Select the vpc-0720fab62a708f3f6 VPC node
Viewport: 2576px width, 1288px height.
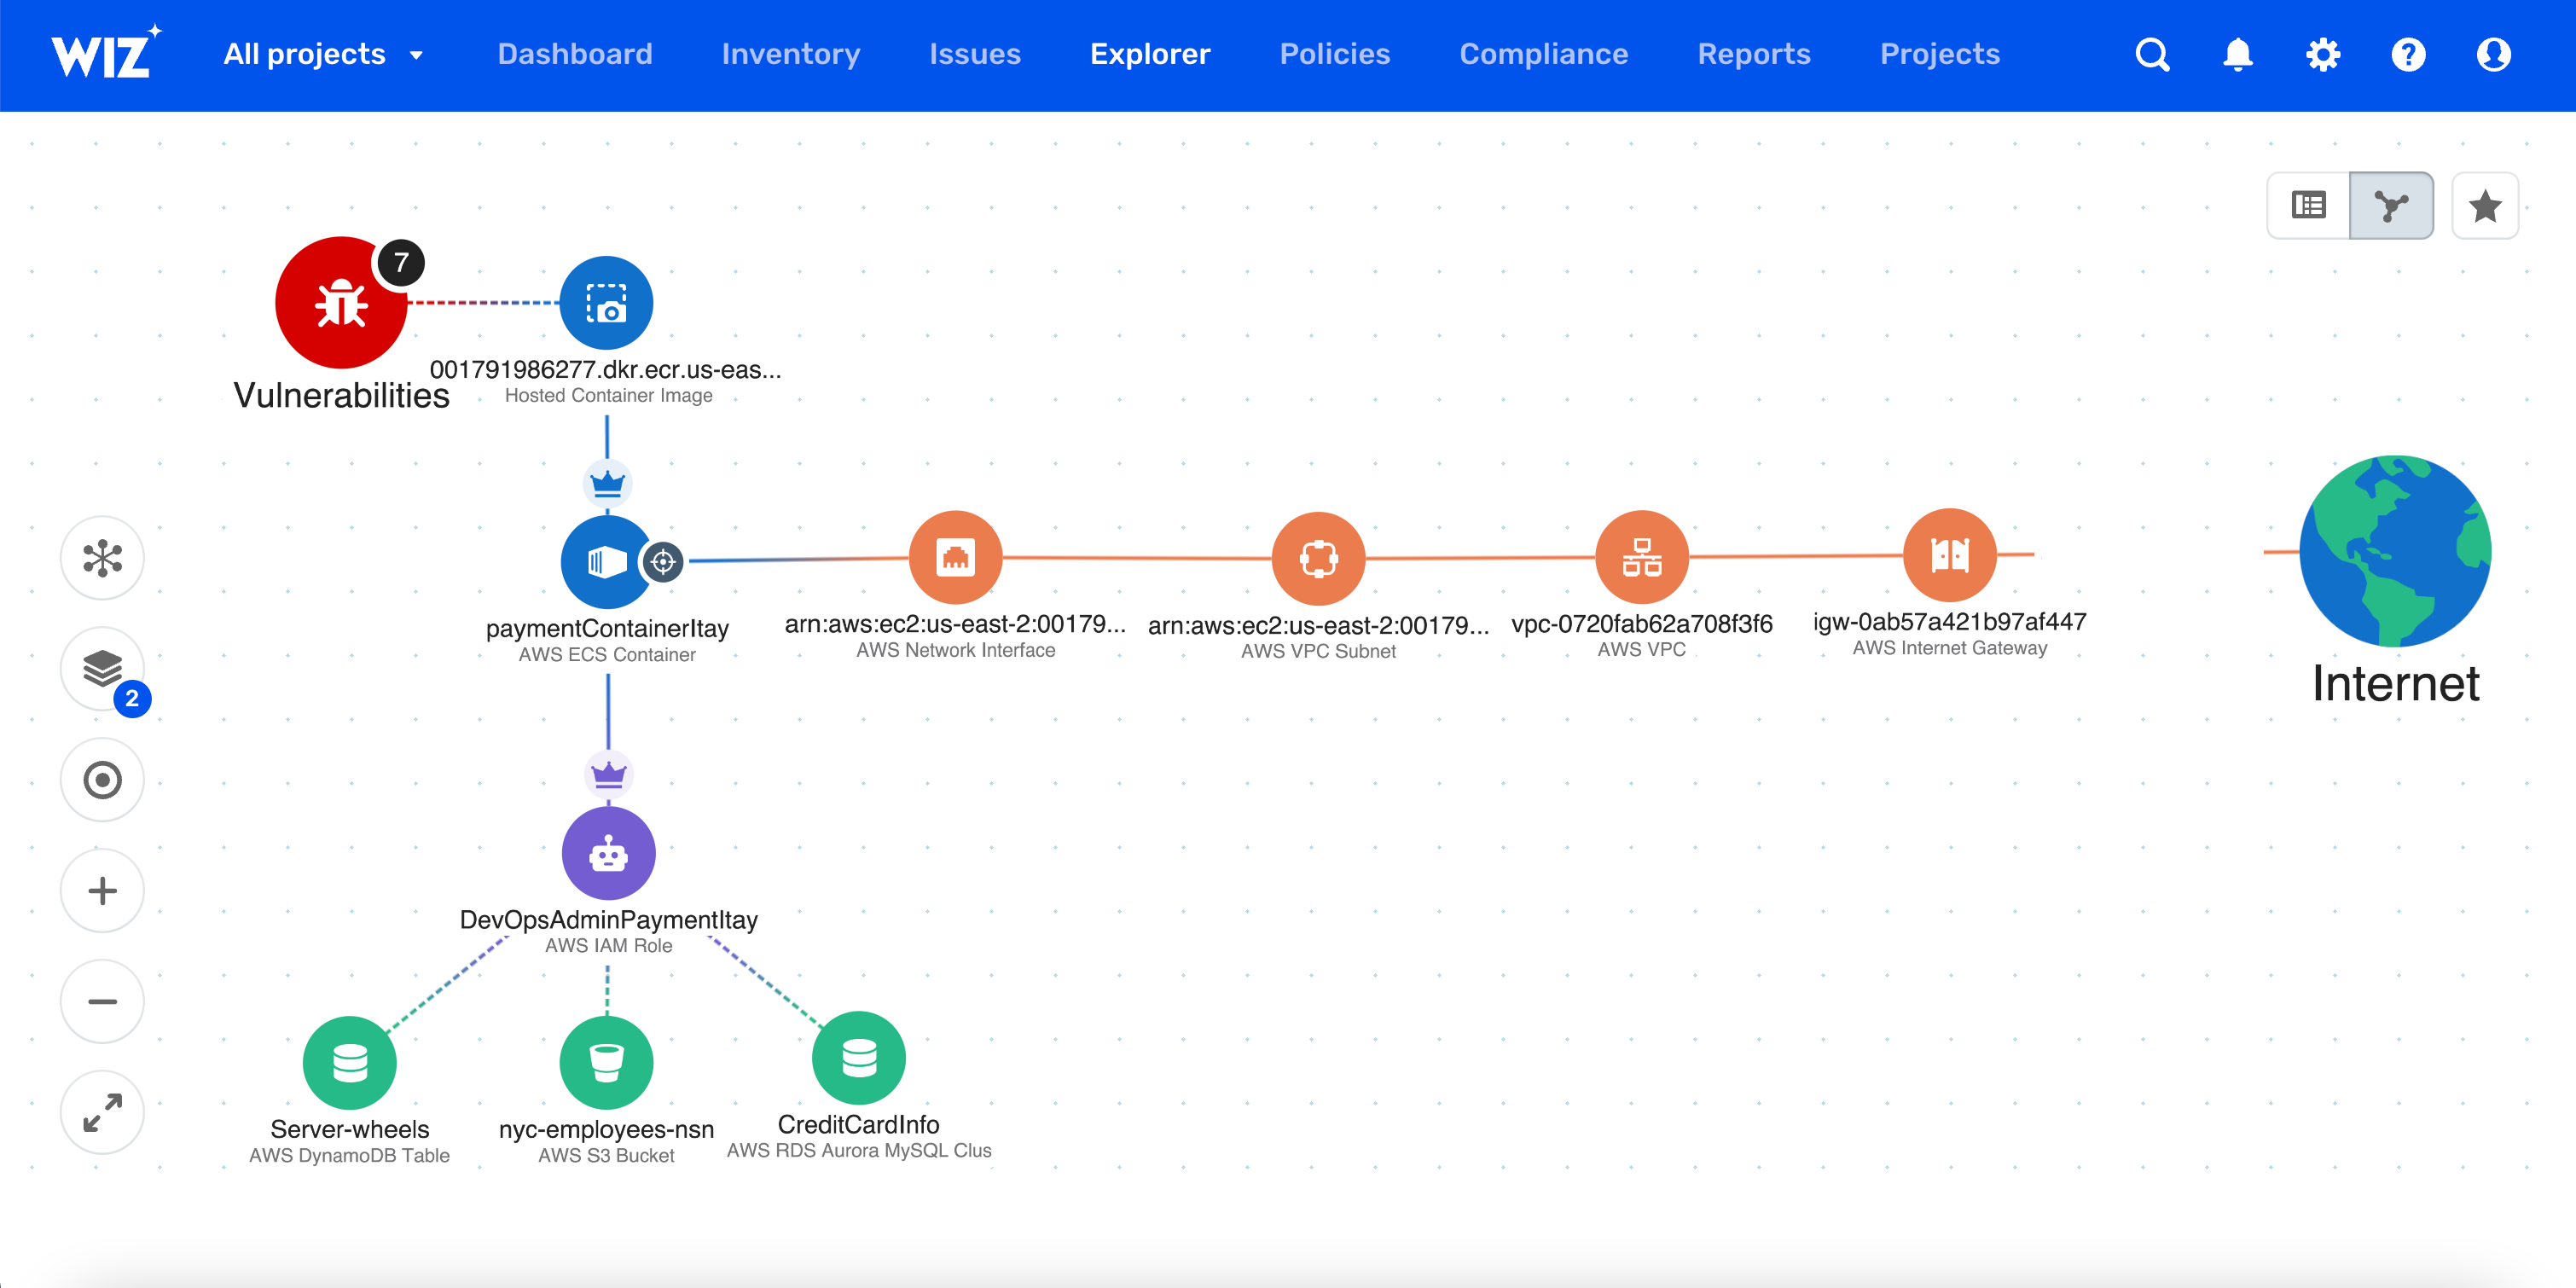(1641, 557)
